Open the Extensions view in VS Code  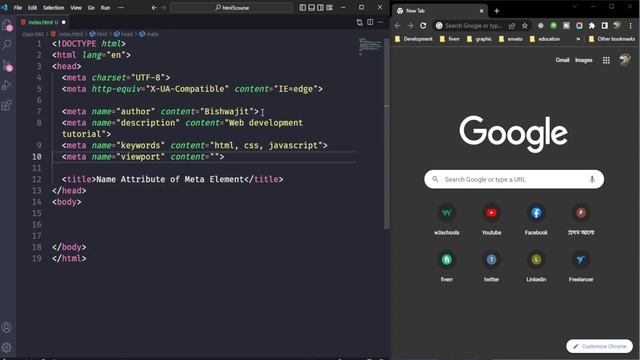pyautogui.click(x=7, y=105)
